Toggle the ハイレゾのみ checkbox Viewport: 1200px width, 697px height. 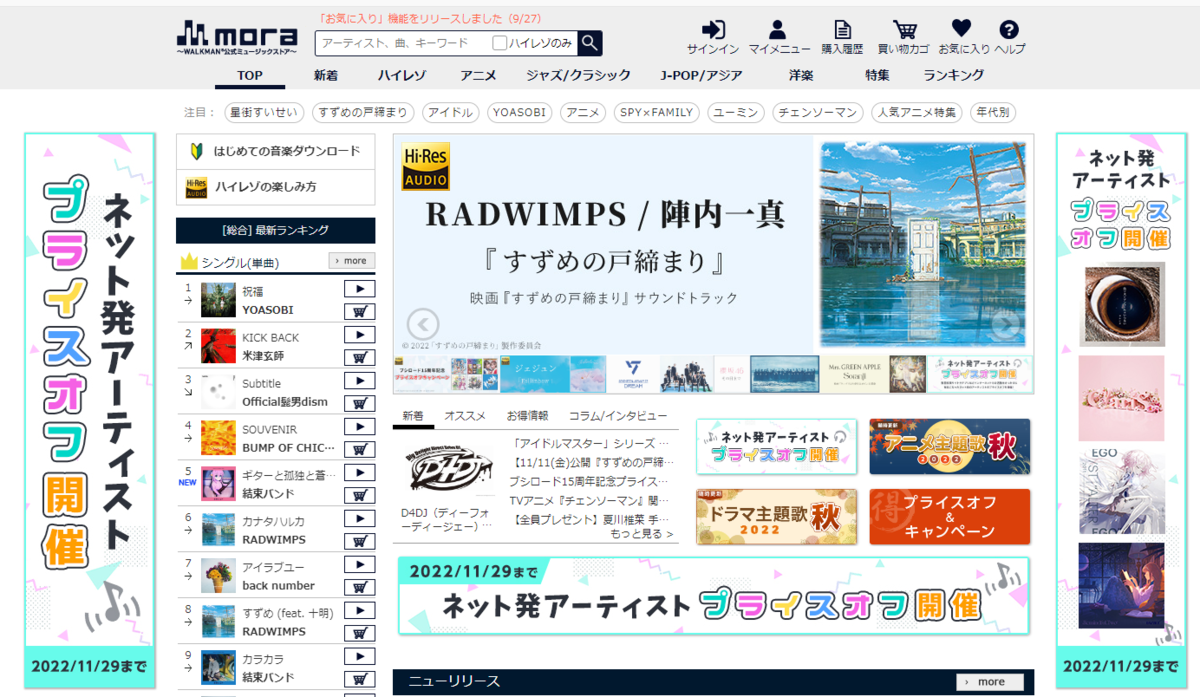500,43
